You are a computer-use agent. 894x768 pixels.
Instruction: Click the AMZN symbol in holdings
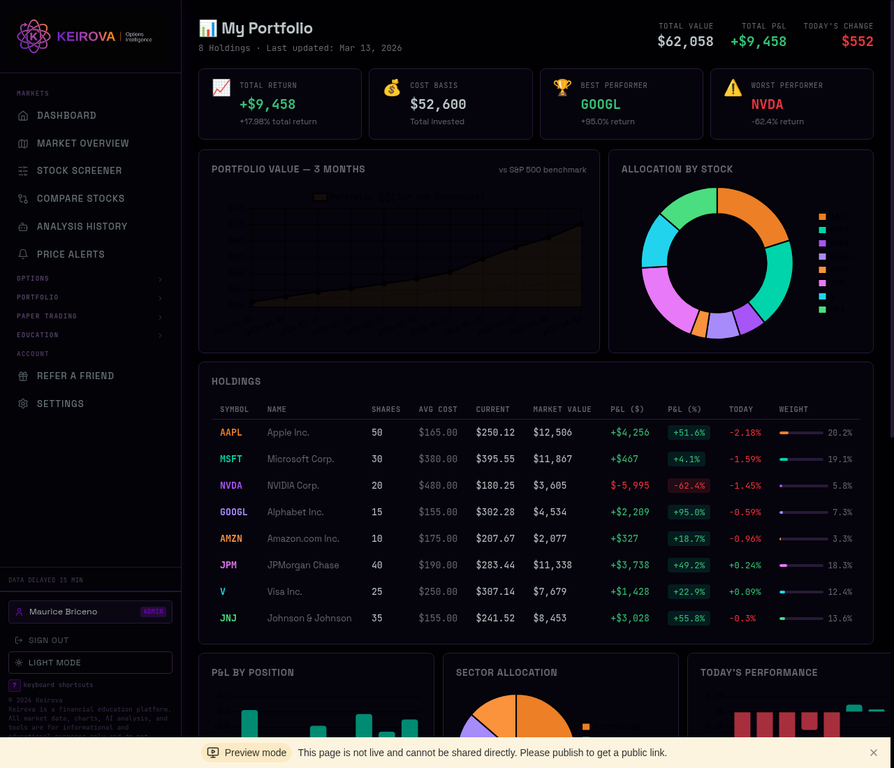click(x=231, y=539)
